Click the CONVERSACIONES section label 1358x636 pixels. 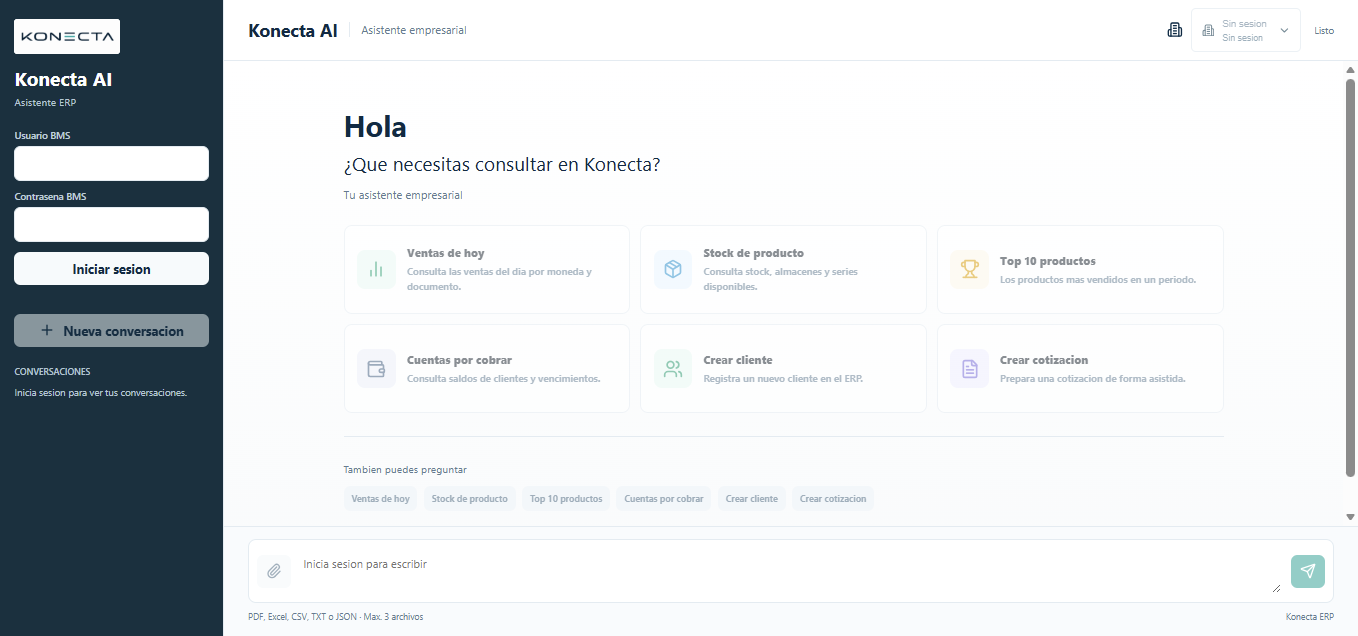click(x=52, y=371)
